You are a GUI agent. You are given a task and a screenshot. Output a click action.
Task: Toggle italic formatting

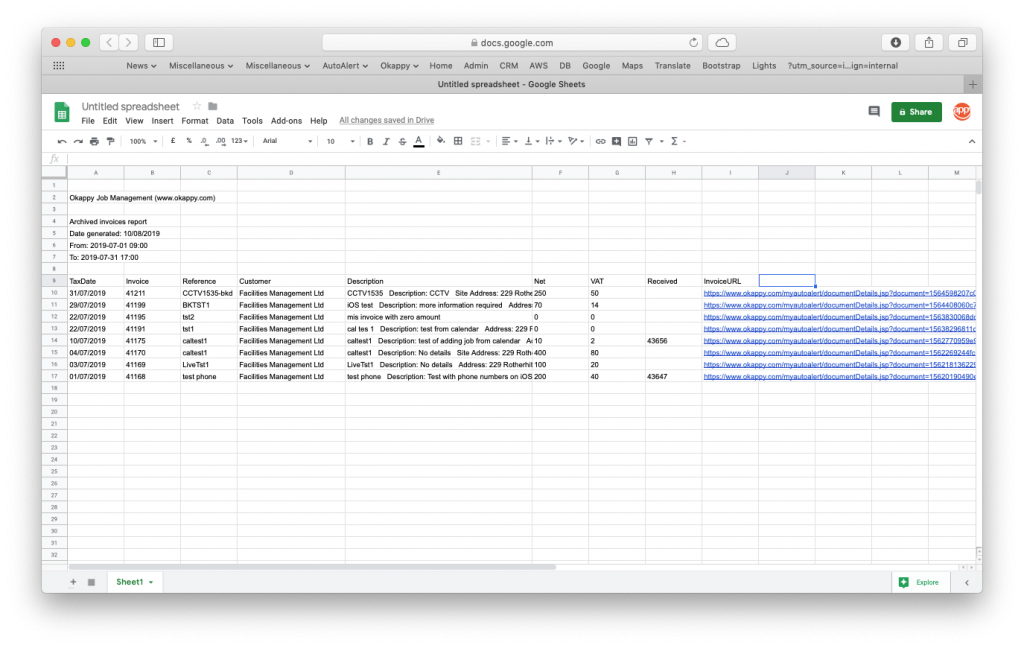(x=386, y=141)
